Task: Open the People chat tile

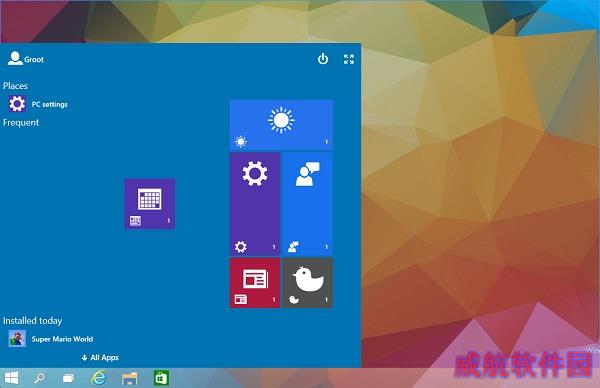Action: coord(307,204)
